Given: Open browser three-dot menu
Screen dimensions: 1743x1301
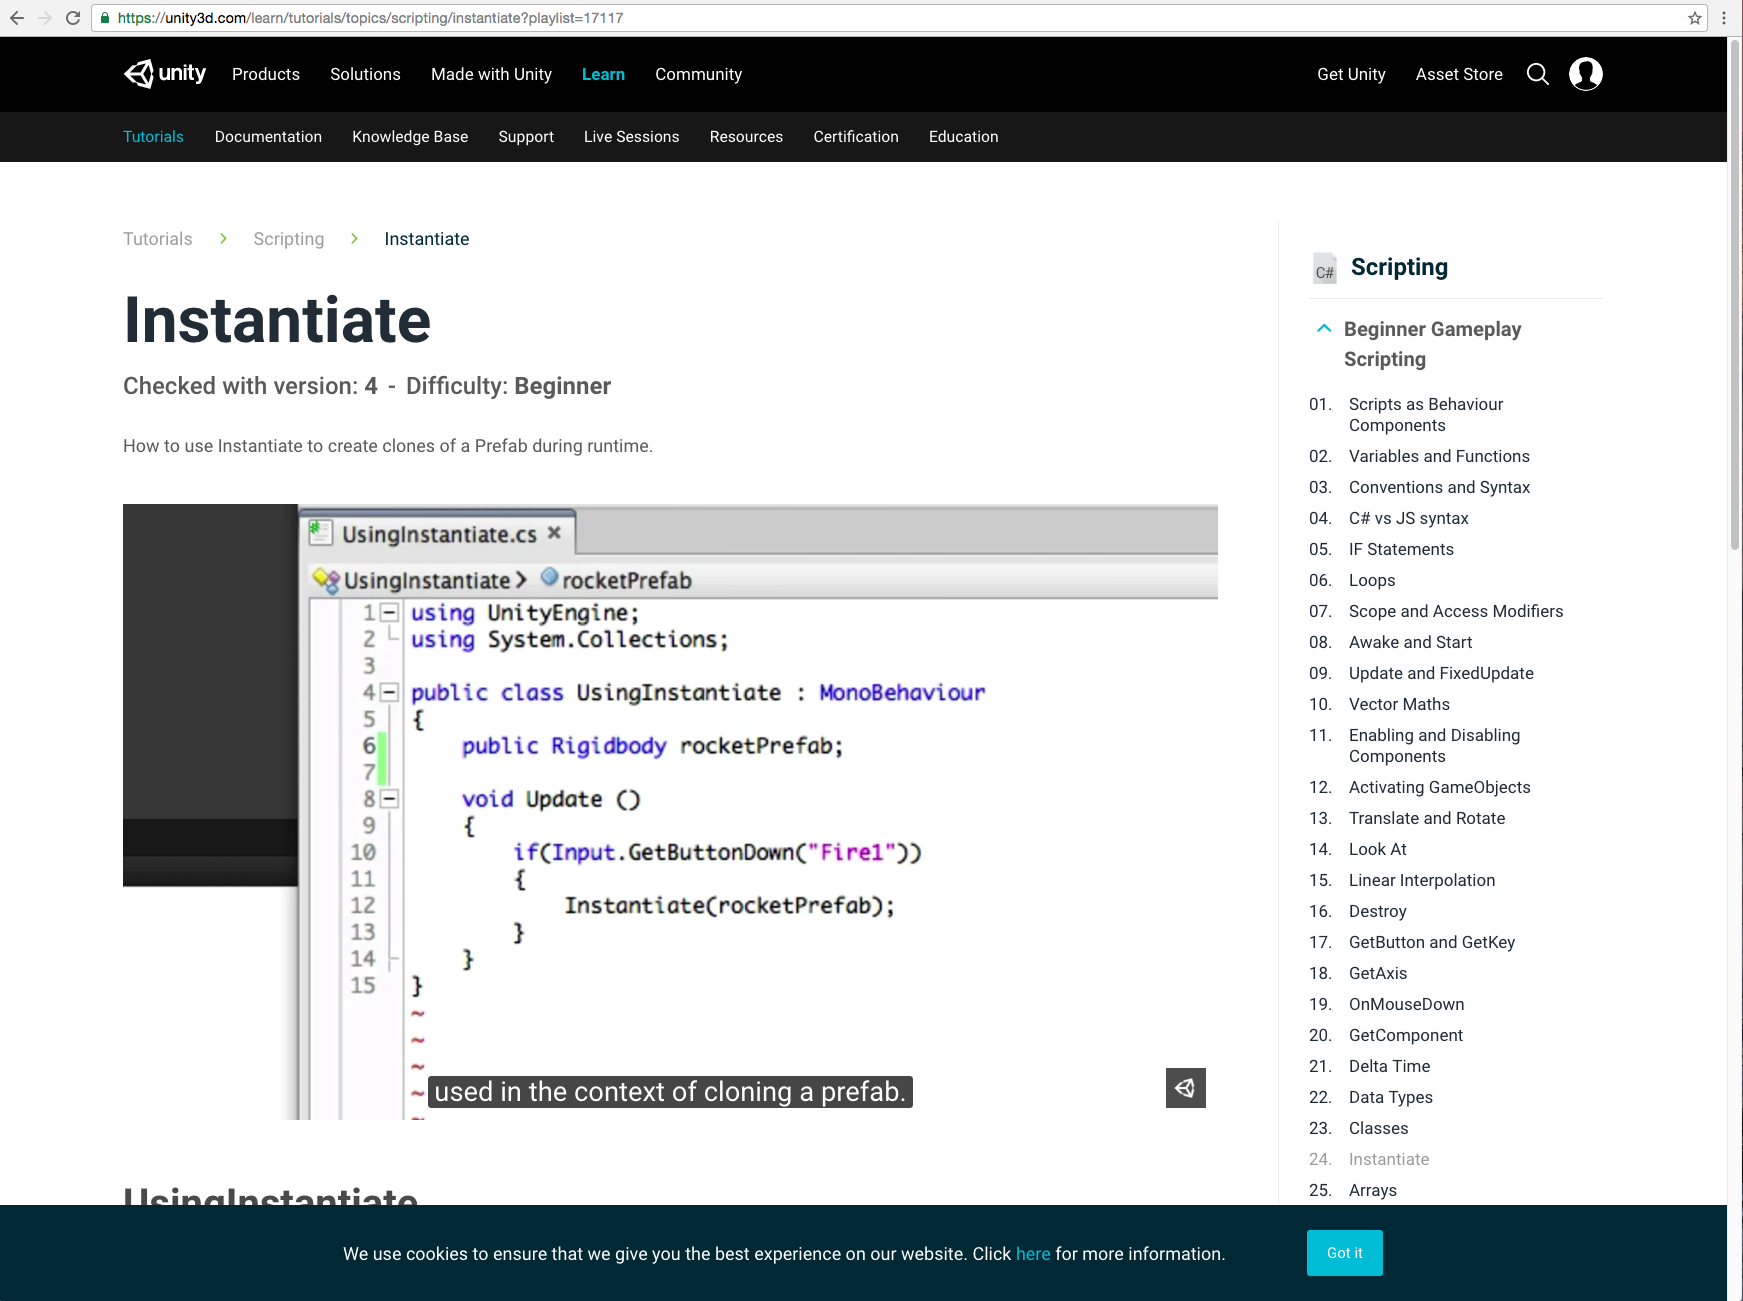Looking at the screenshot, I should click(x=1724, y=18).
